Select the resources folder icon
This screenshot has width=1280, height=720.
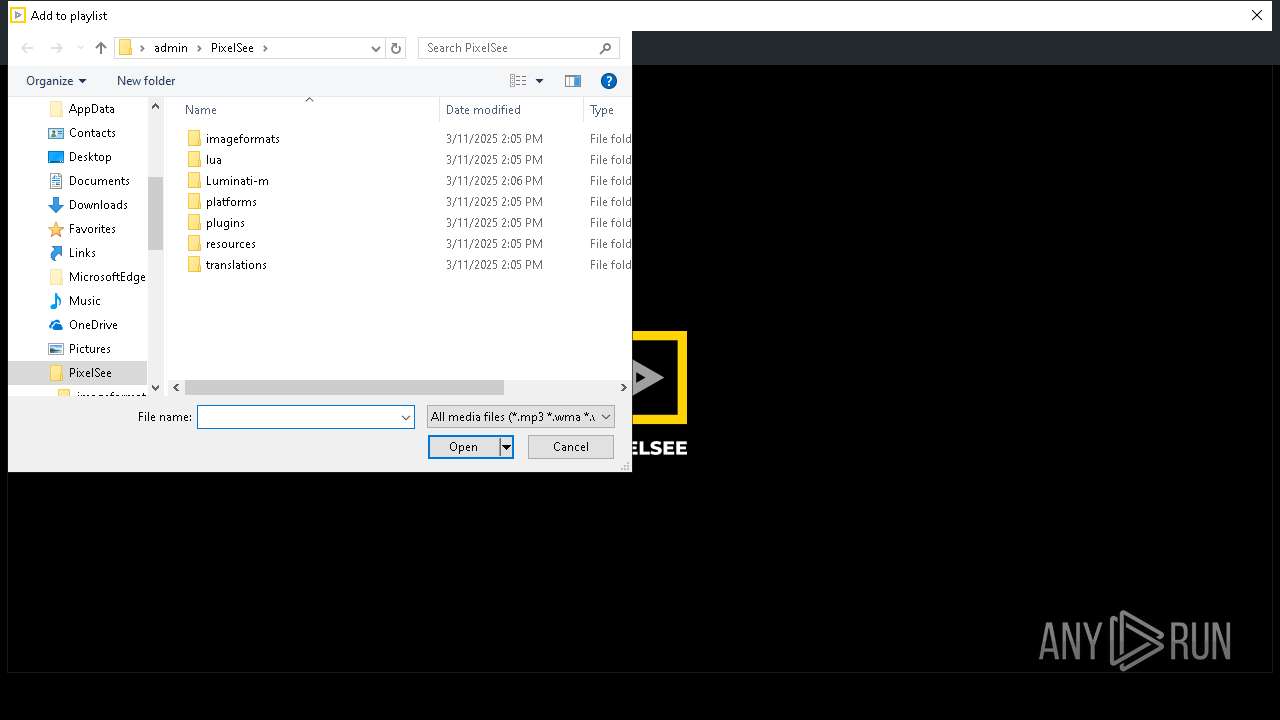(x=195, y=244)
